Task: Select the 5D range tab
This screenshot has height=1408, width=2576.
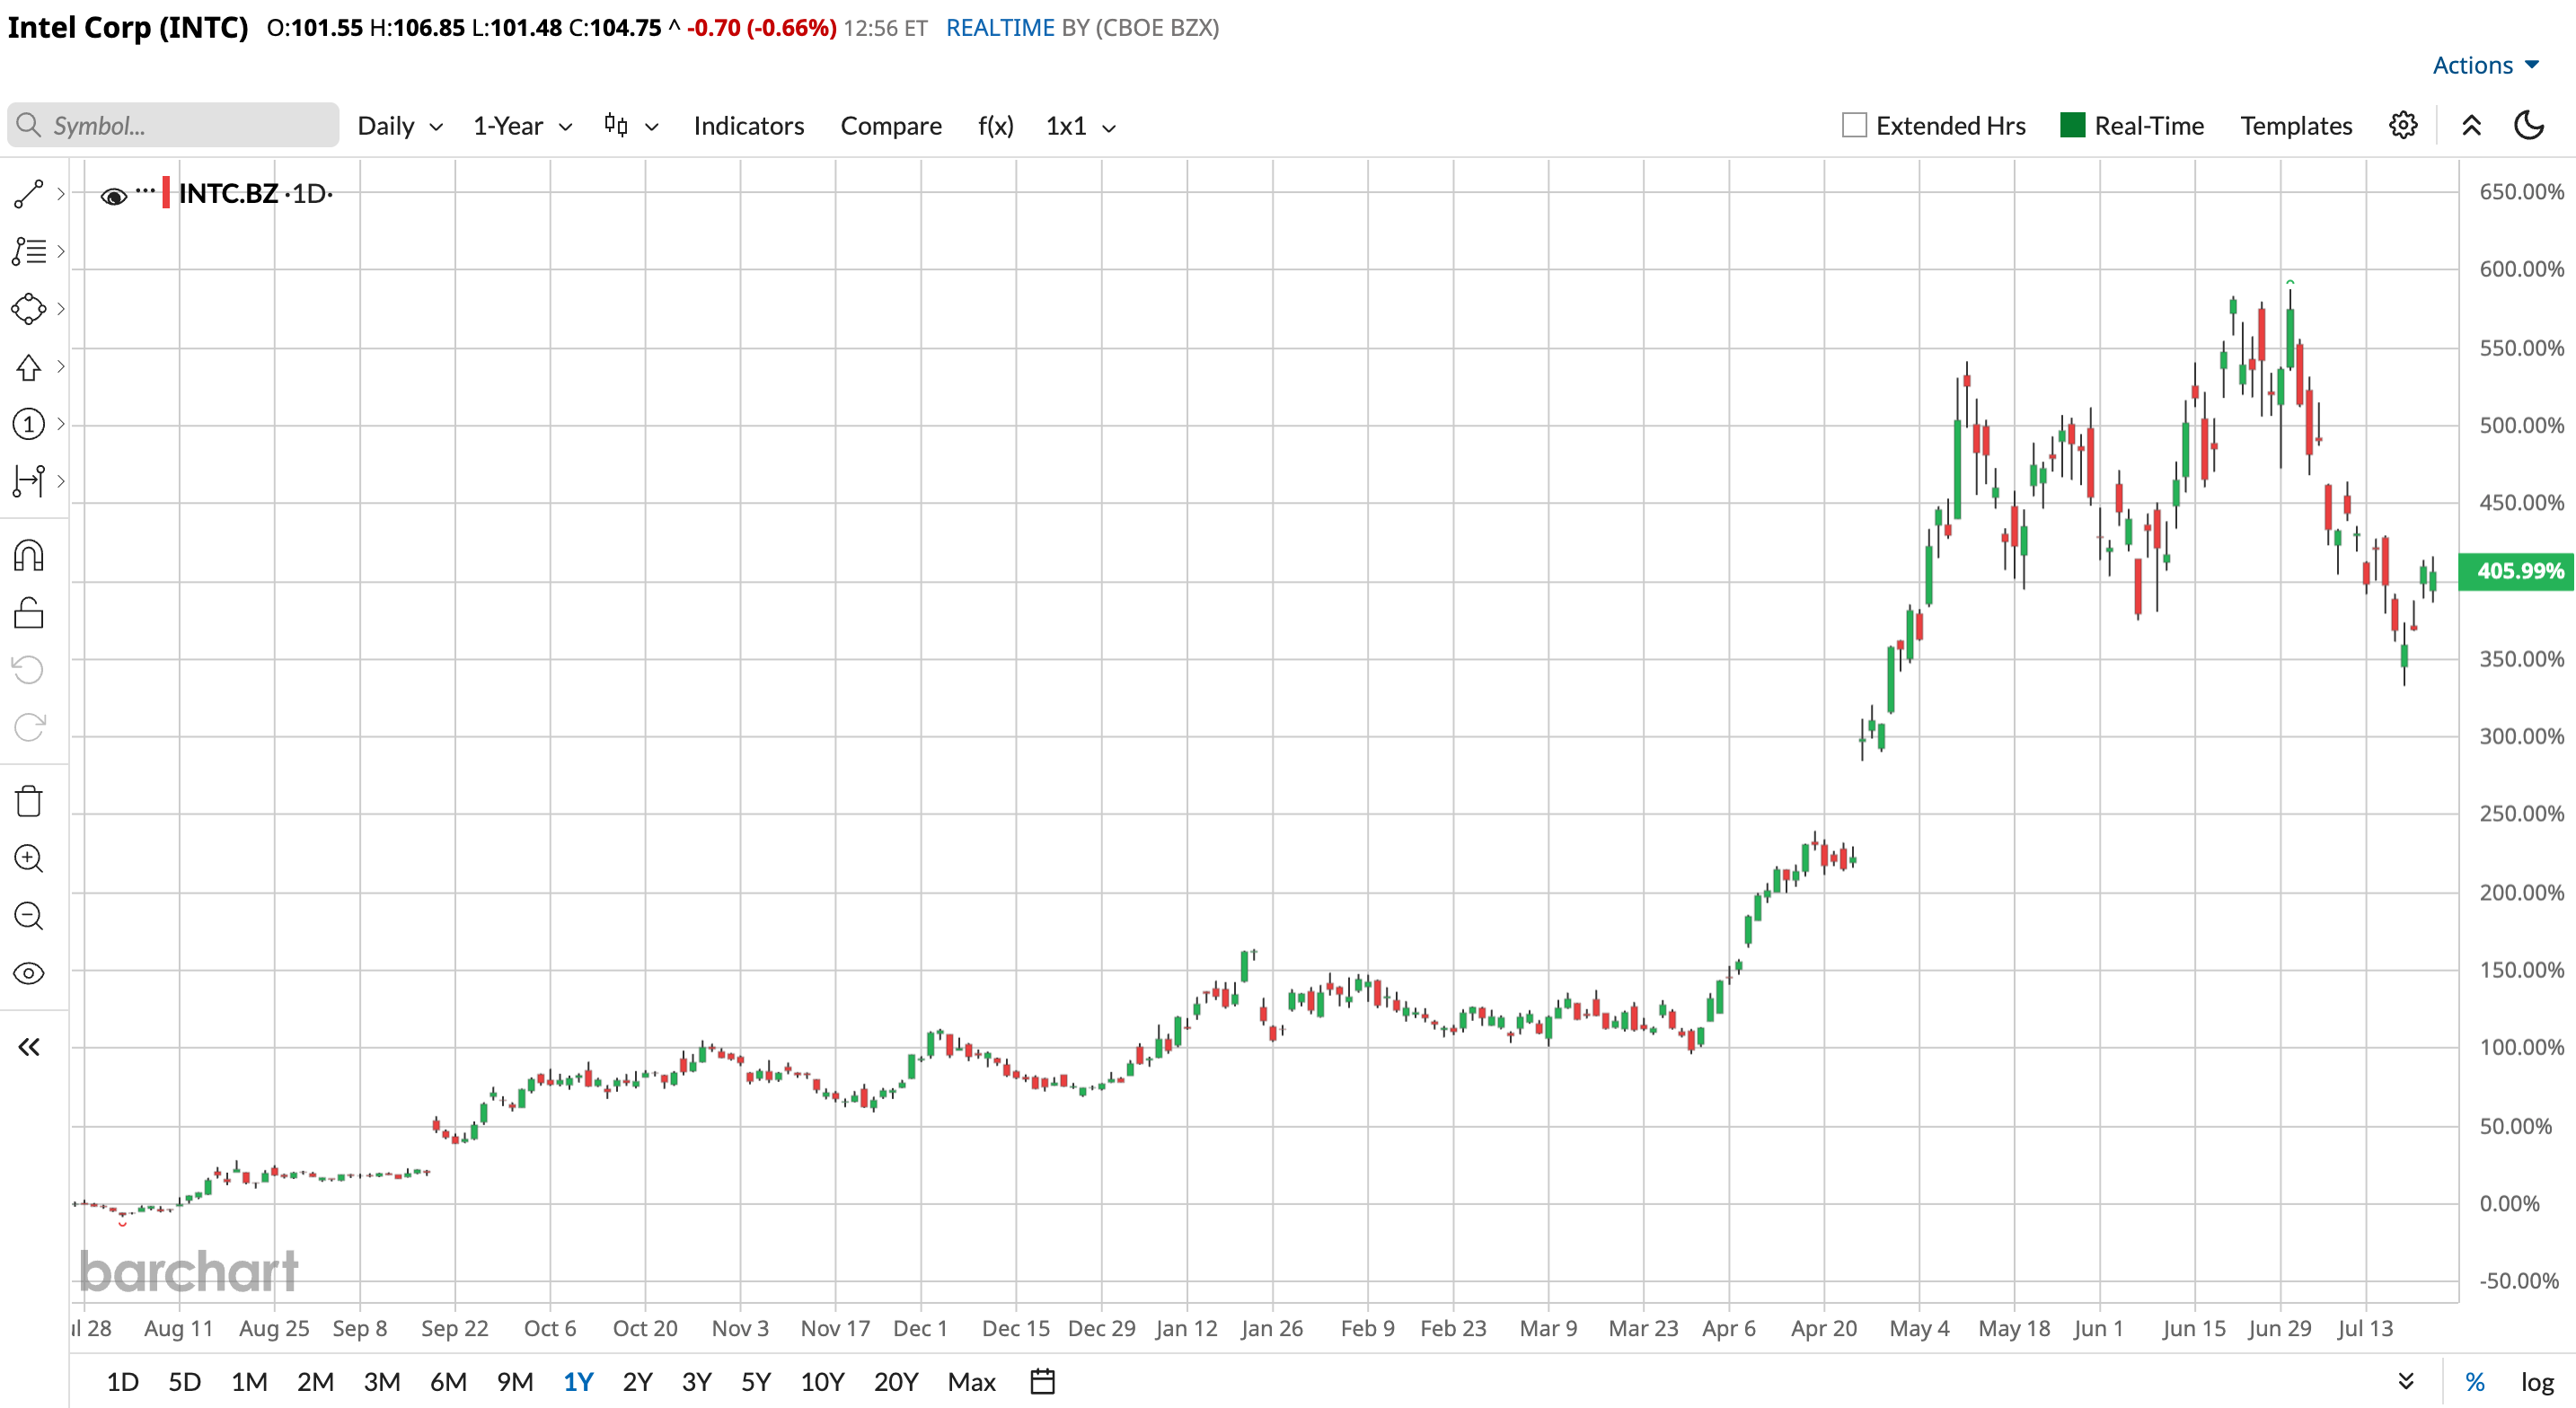Action: [184, 1382]
